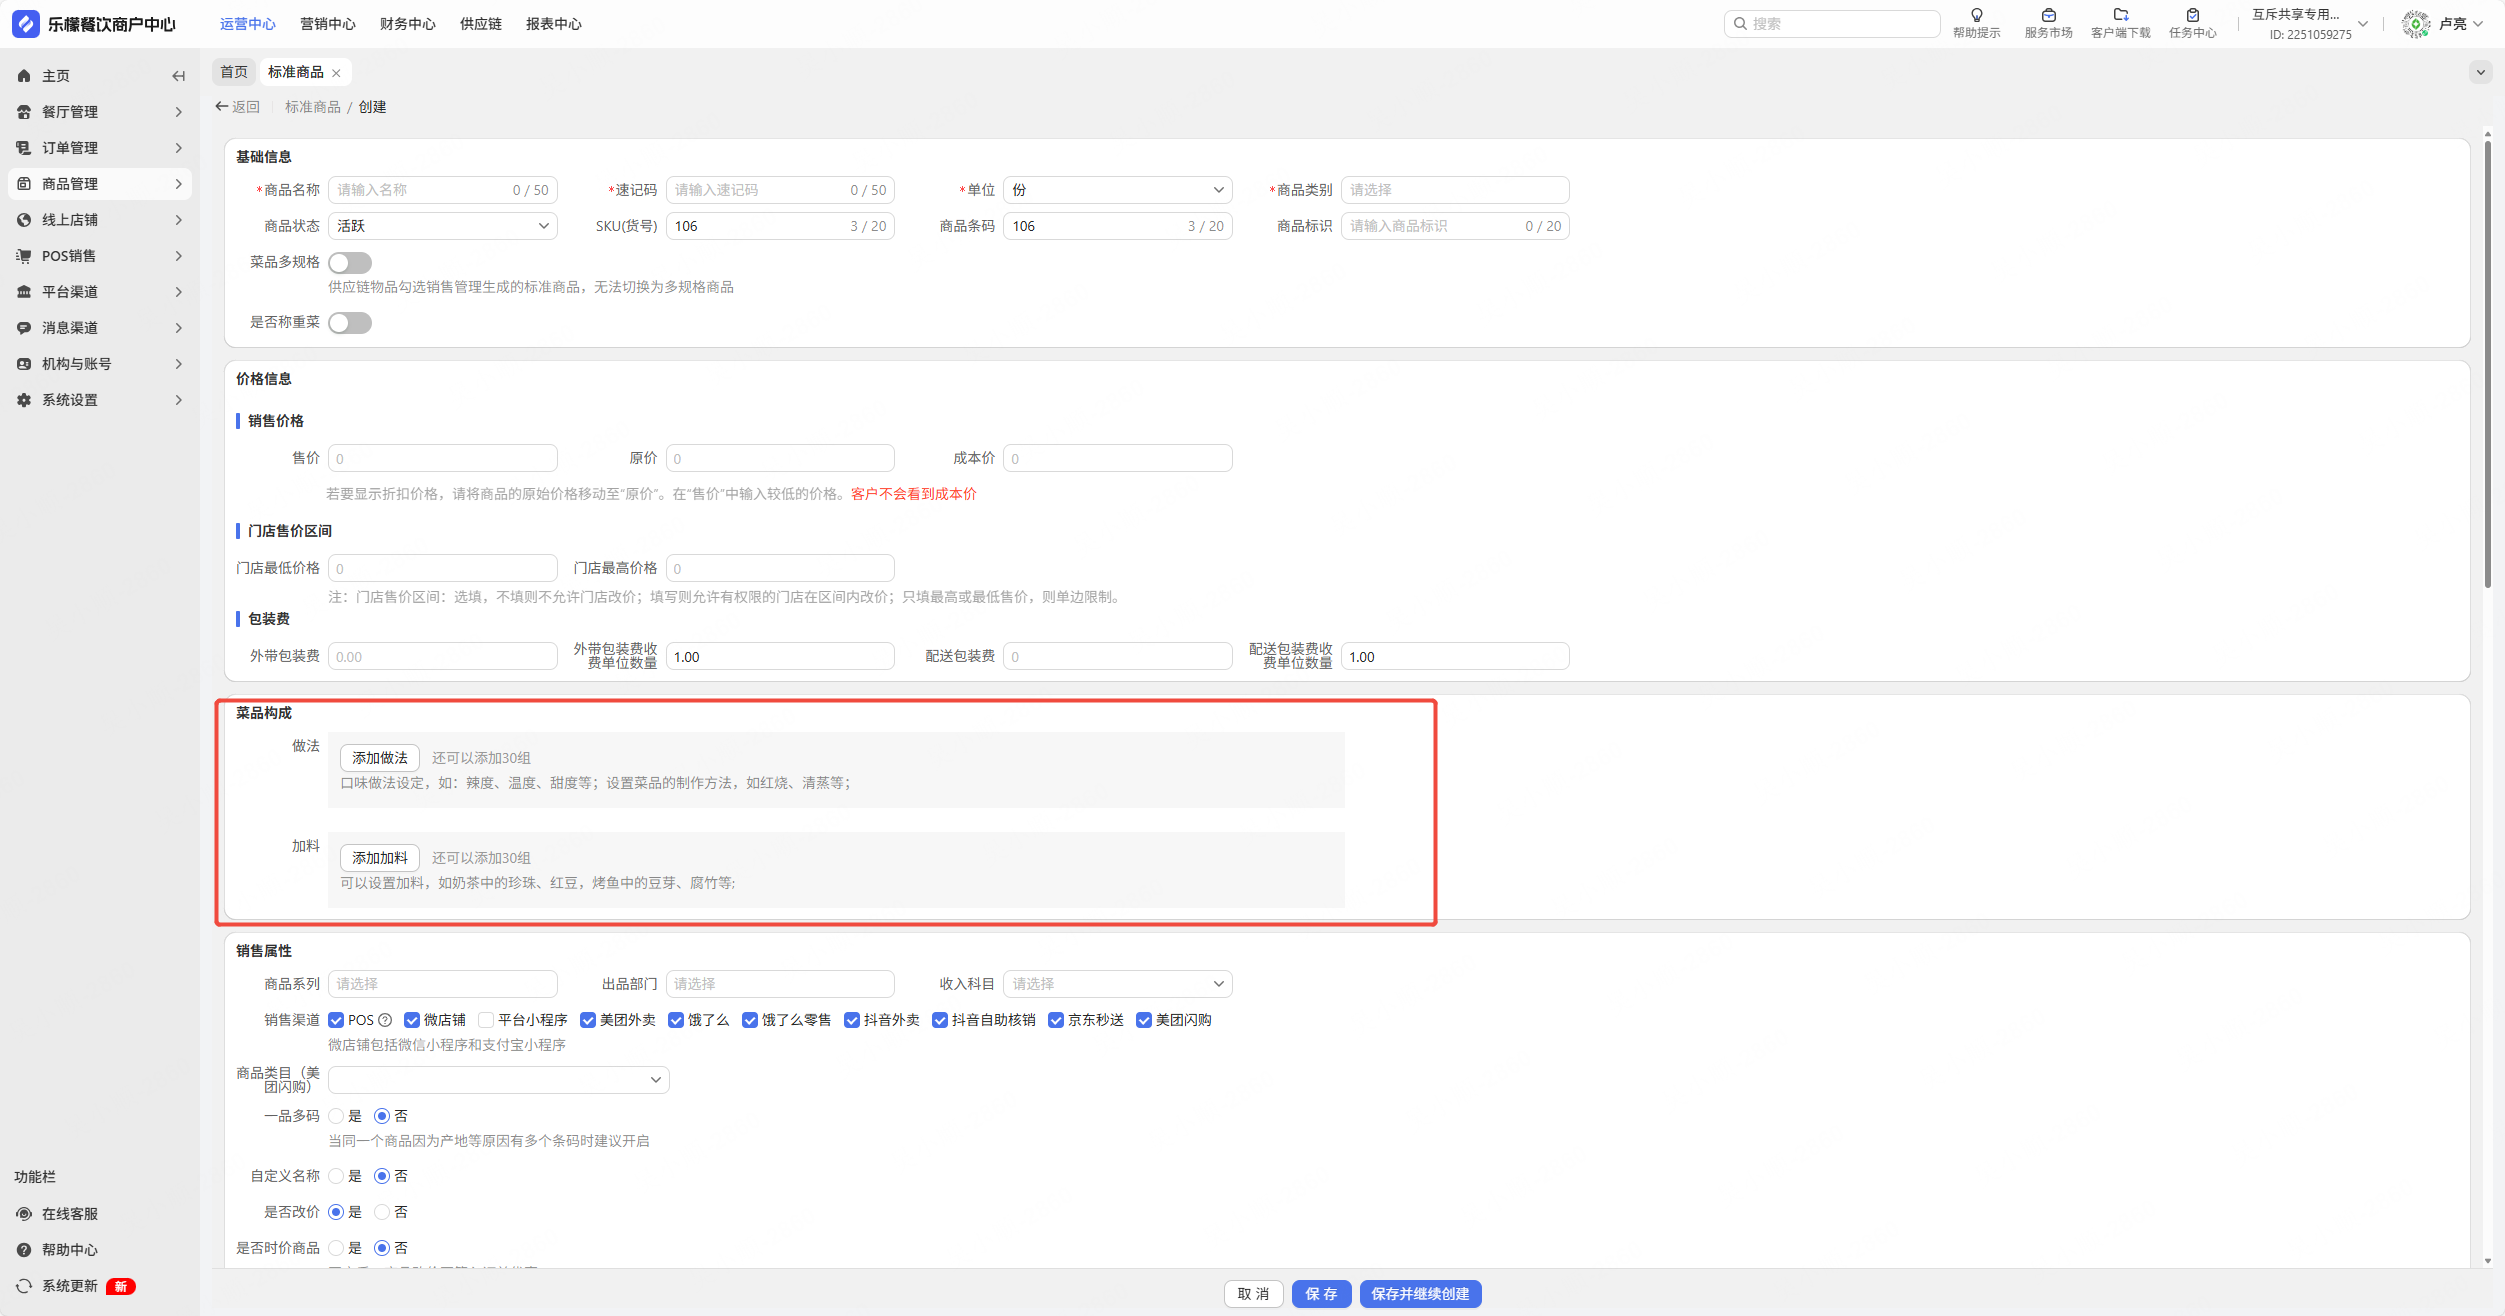
Task: Switch to the 营销中心 top menu
Action: point(327,24)
